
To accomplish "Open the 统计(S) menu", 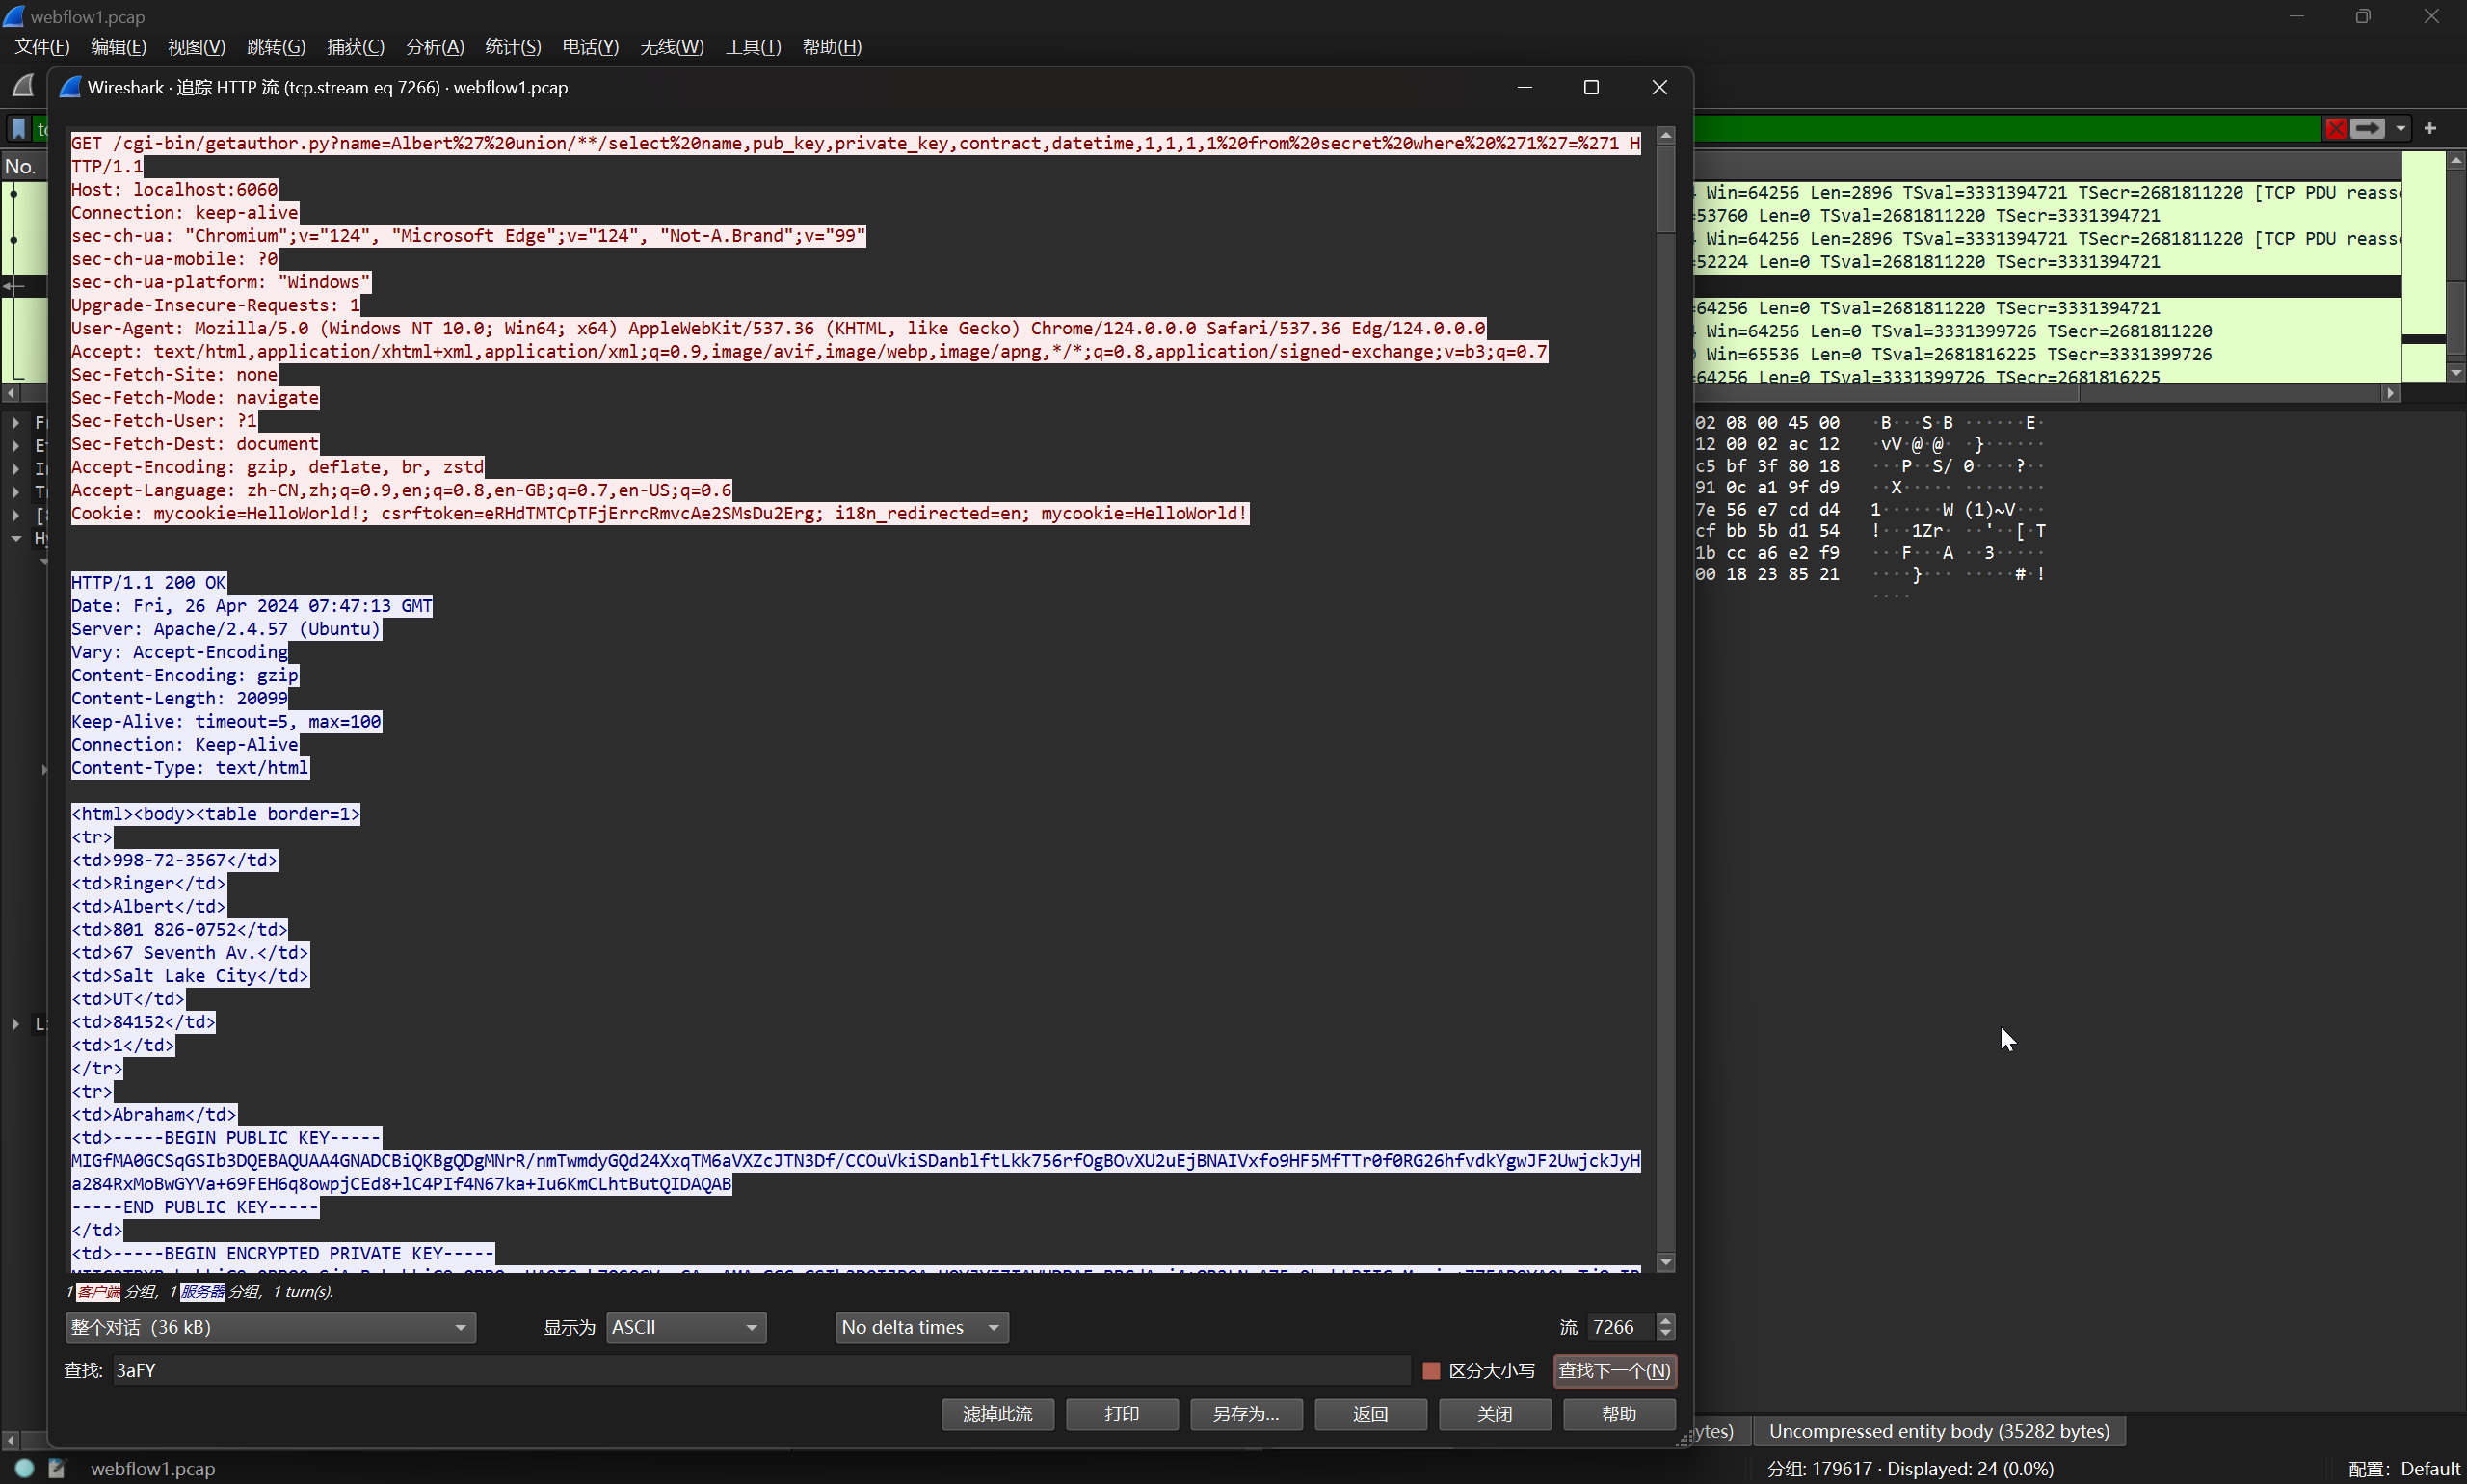I will (512, 47).
